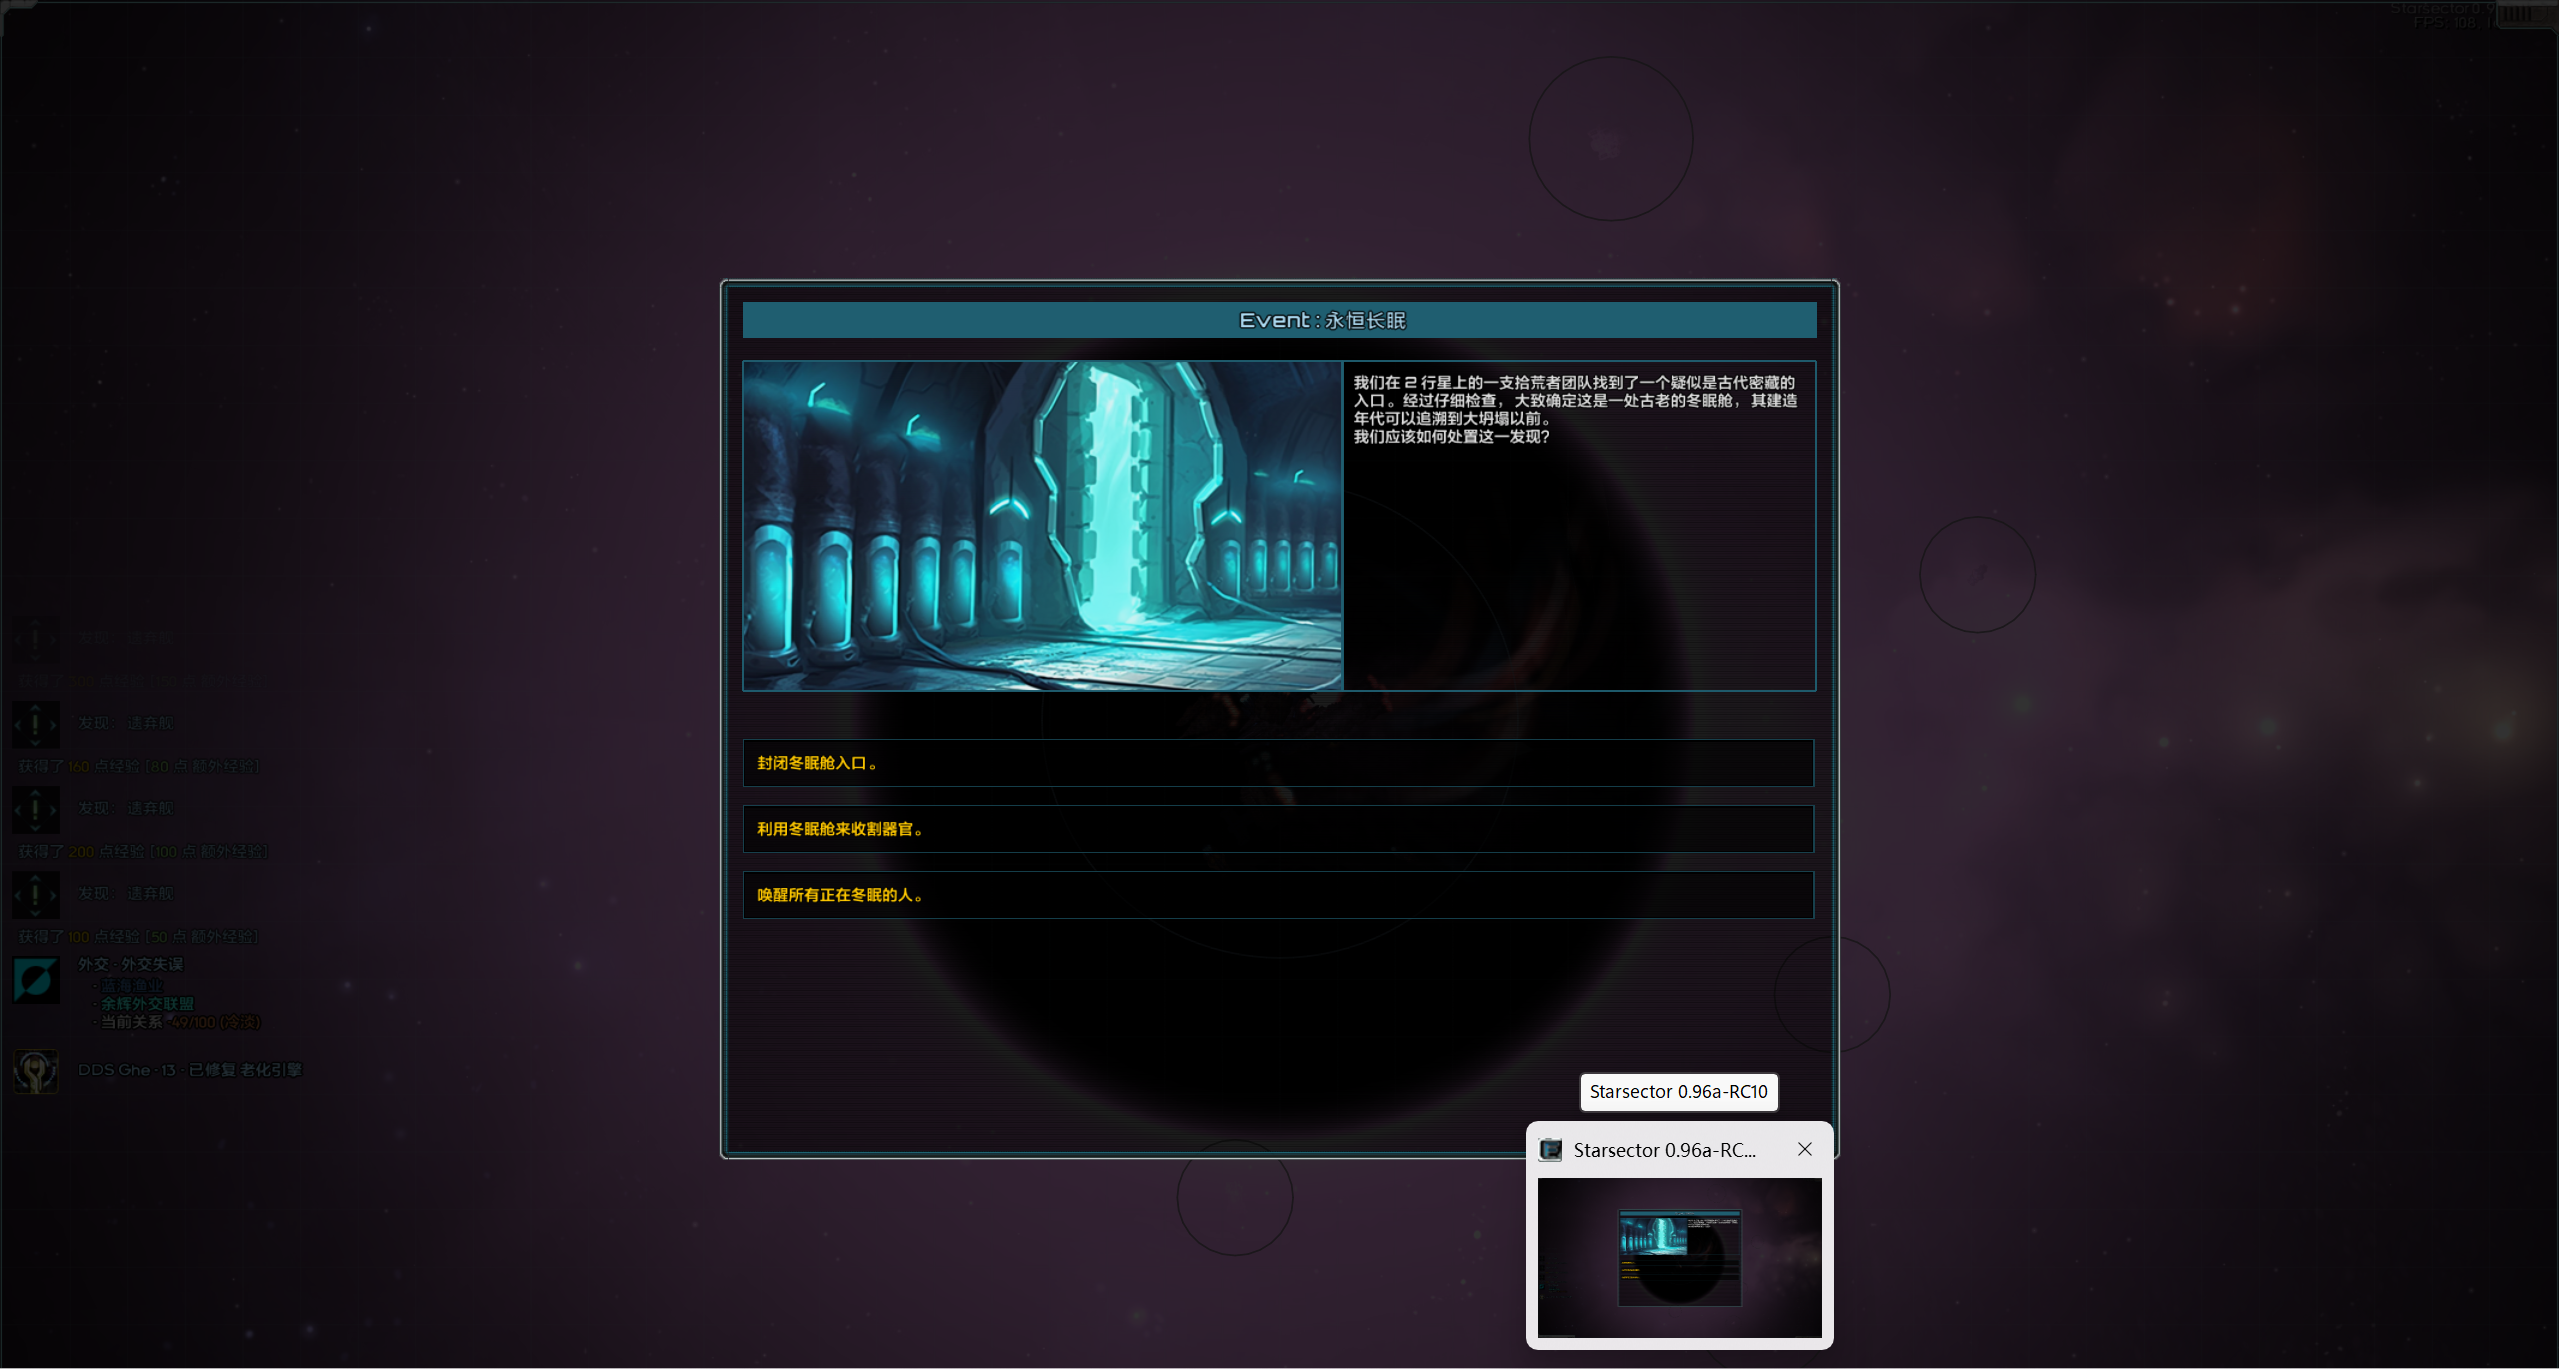Viewport: 2559px width, 1369px height.
Task: Click the derelict discovery icon above the 100 XP message
Action: pyautogui.click(x=36, y=894)
